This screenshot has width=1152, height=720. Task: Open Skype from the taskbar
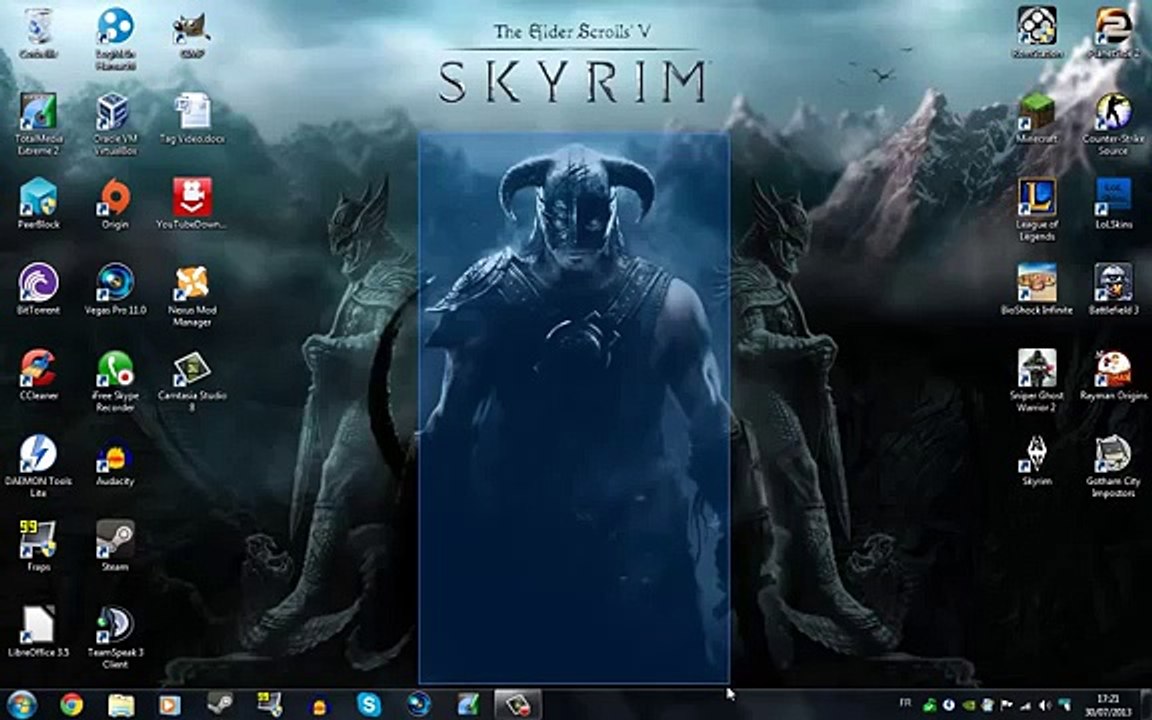[x=369, y=705]
